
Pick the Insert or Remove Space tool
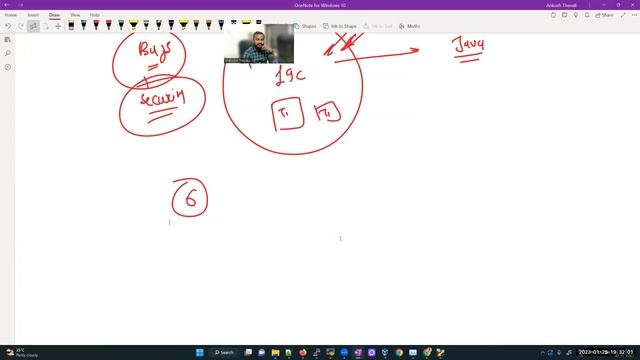[58, 26]
